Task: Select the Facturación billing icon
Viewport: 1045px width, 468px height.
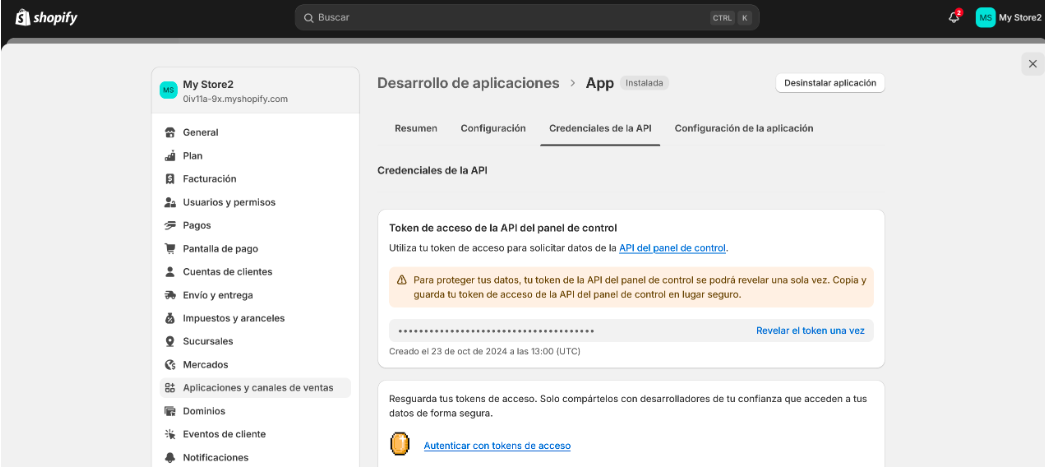Action: [170, 179]
